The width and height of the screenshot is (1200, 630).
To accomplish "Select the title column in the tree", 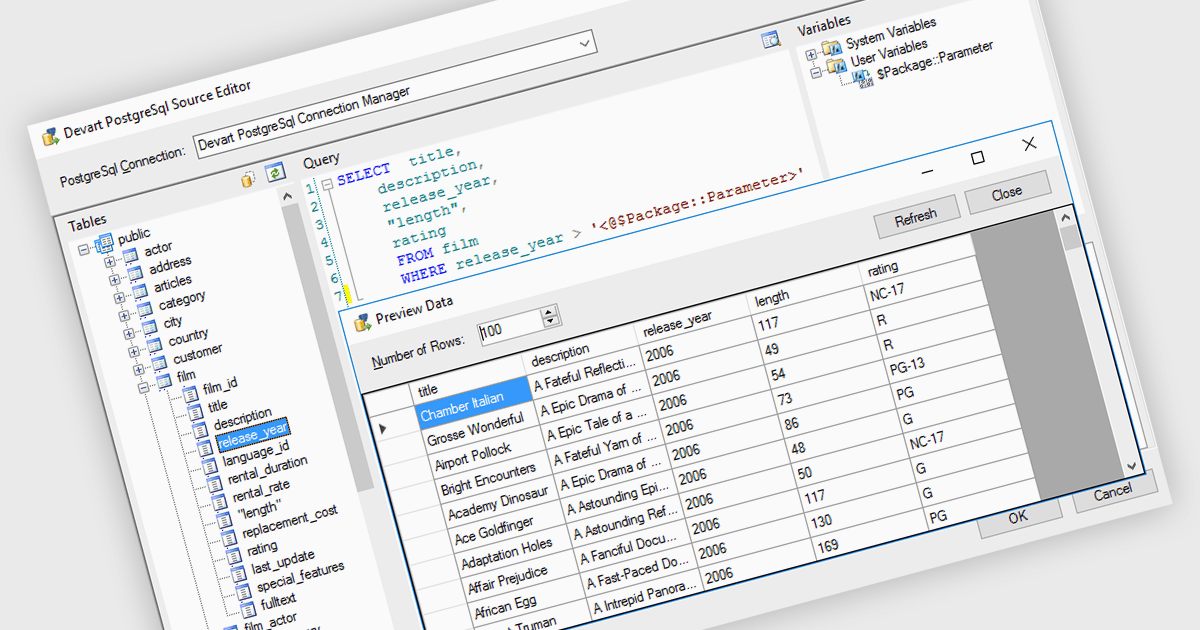I will pos(217,407).
